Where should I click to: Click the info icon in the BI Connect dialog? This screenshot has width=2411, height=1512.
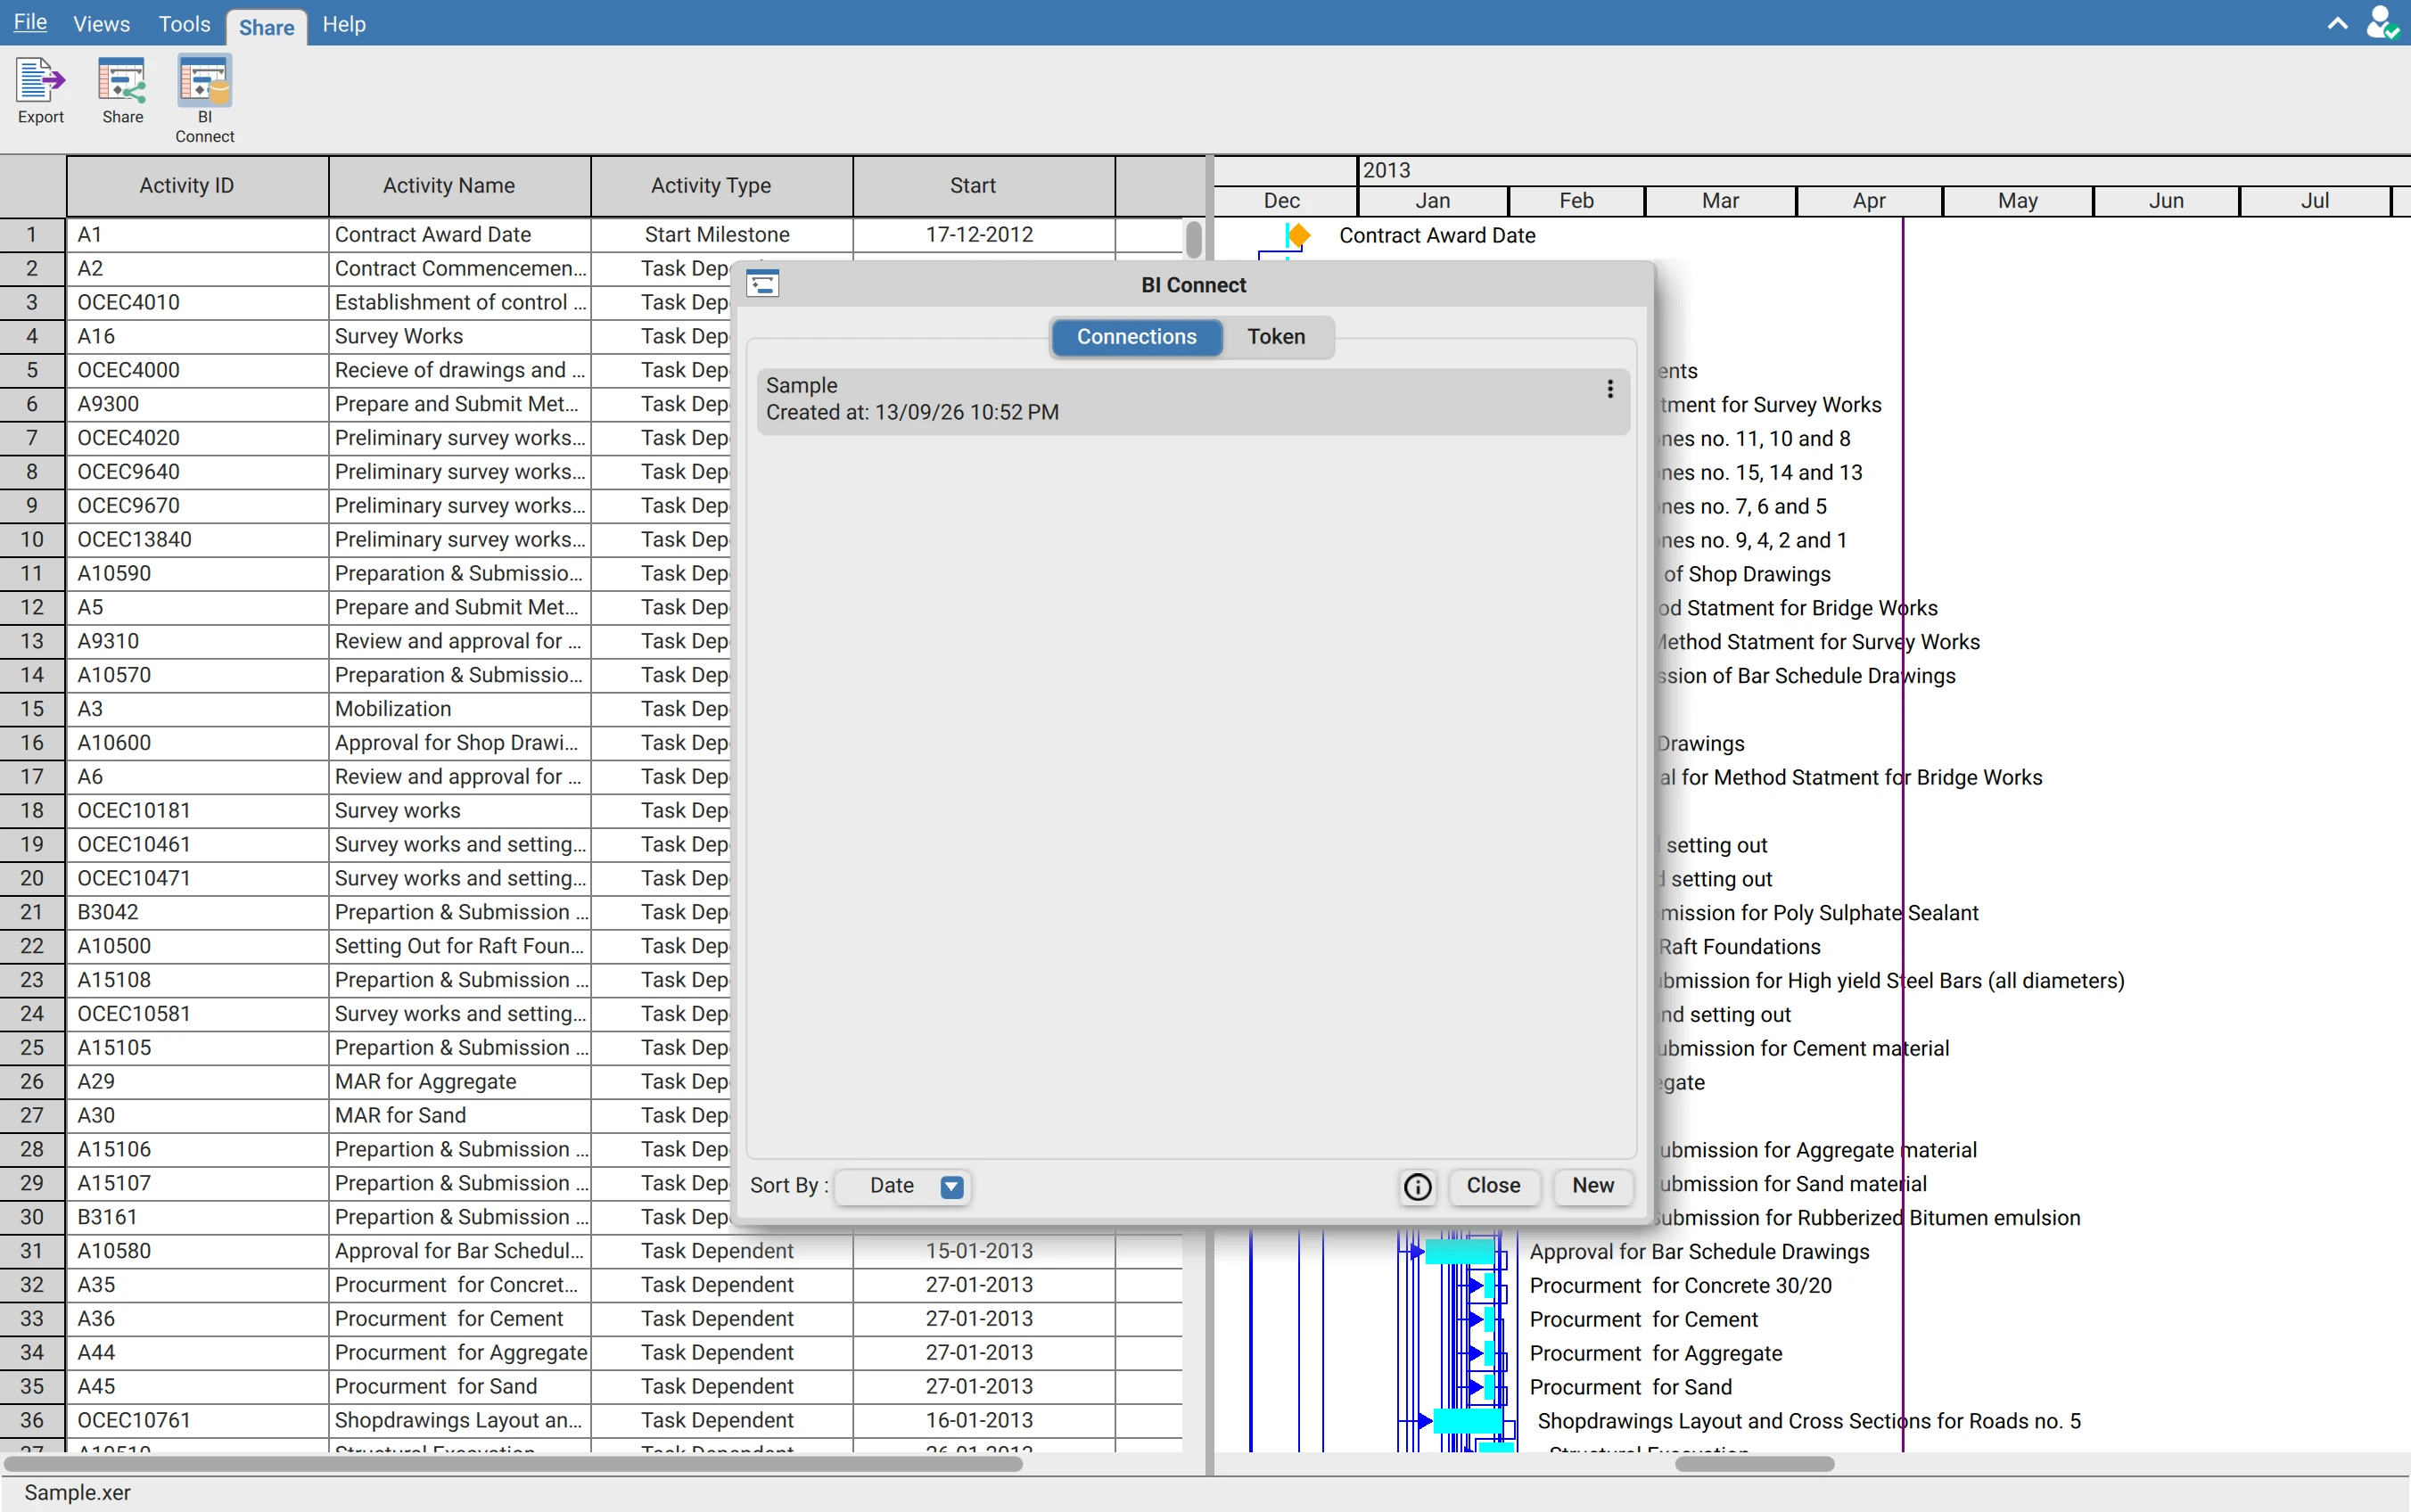(1417, 1186)
